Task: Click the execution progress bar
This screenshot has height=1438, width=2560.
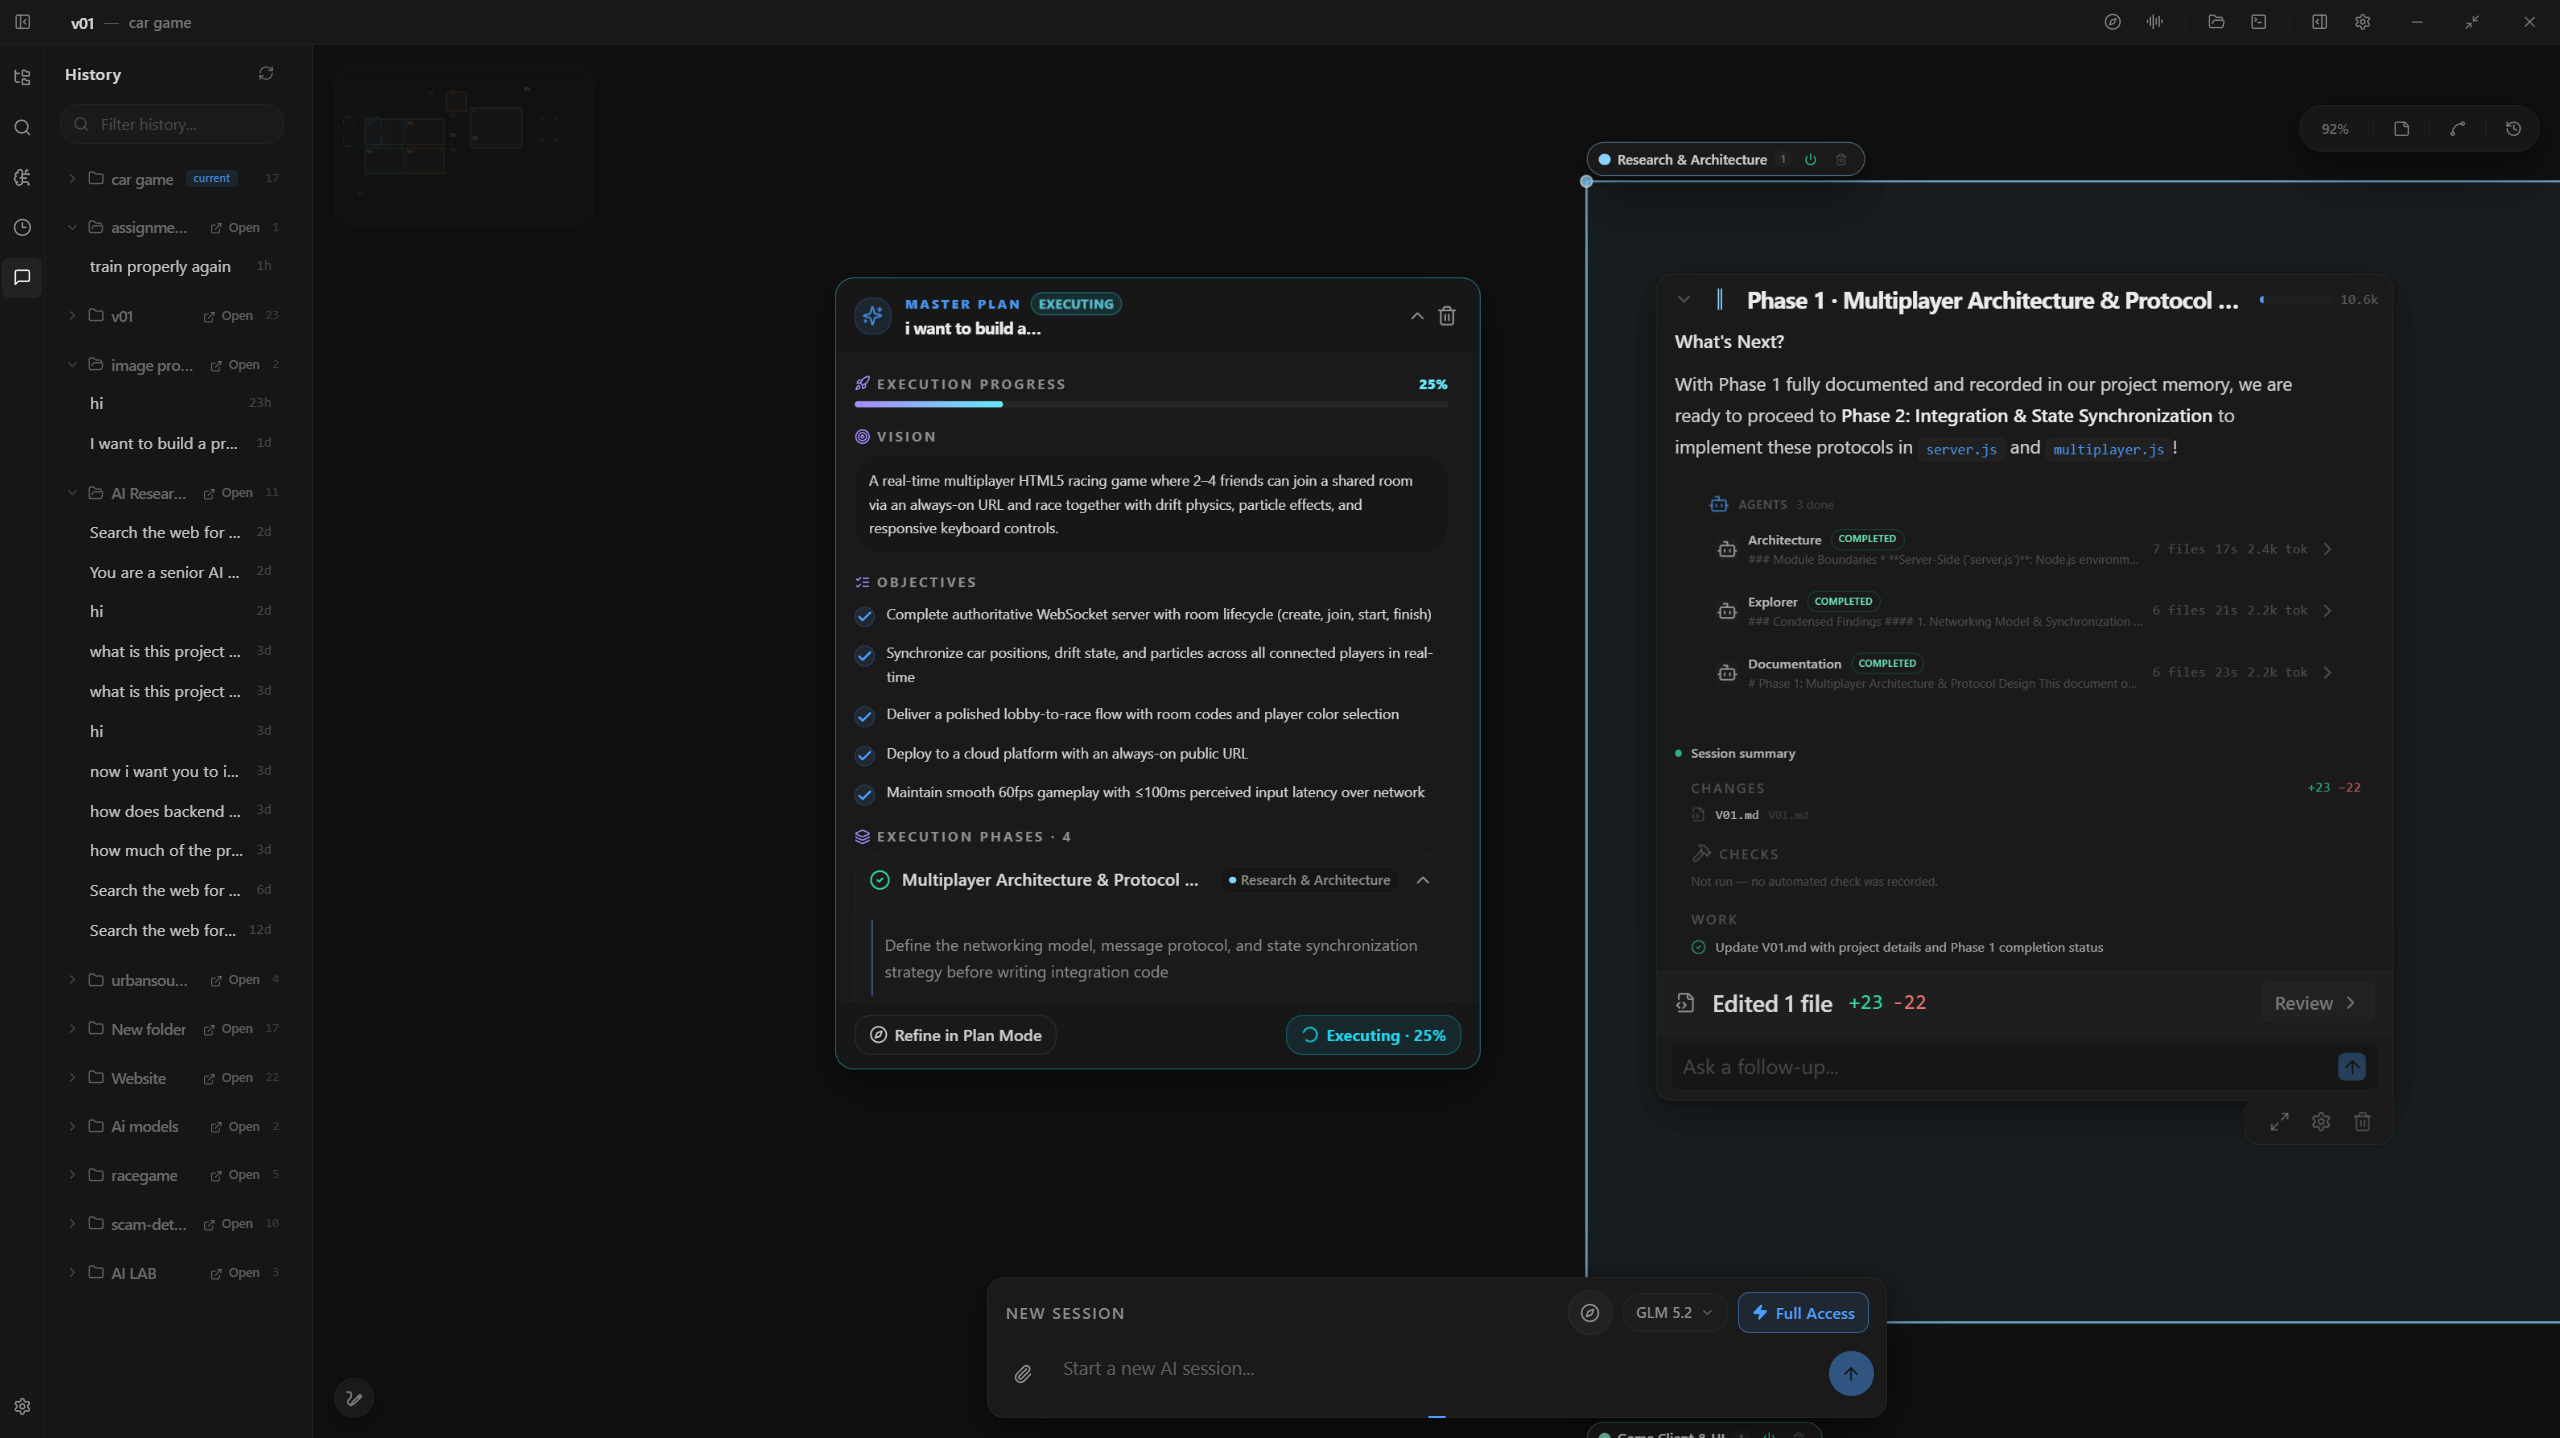Action: click(x=1151, y=404)
